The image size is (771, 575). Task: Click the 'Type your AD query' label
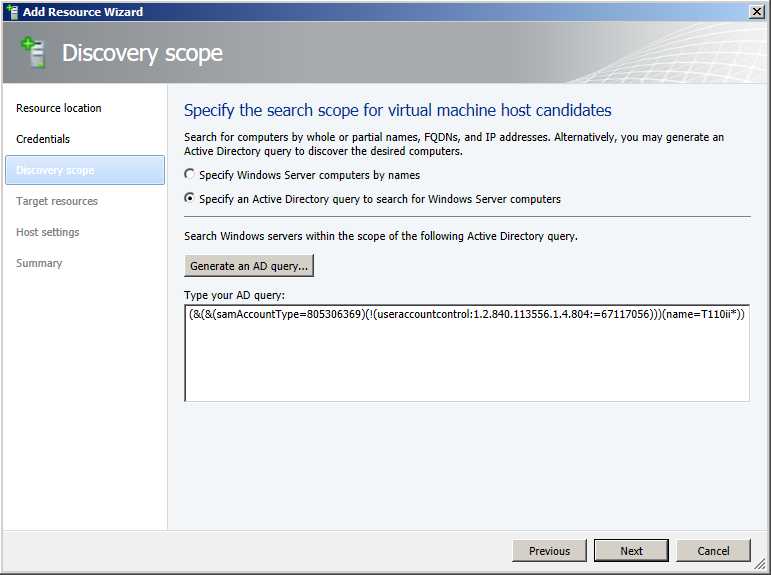(x=234, y=296)
